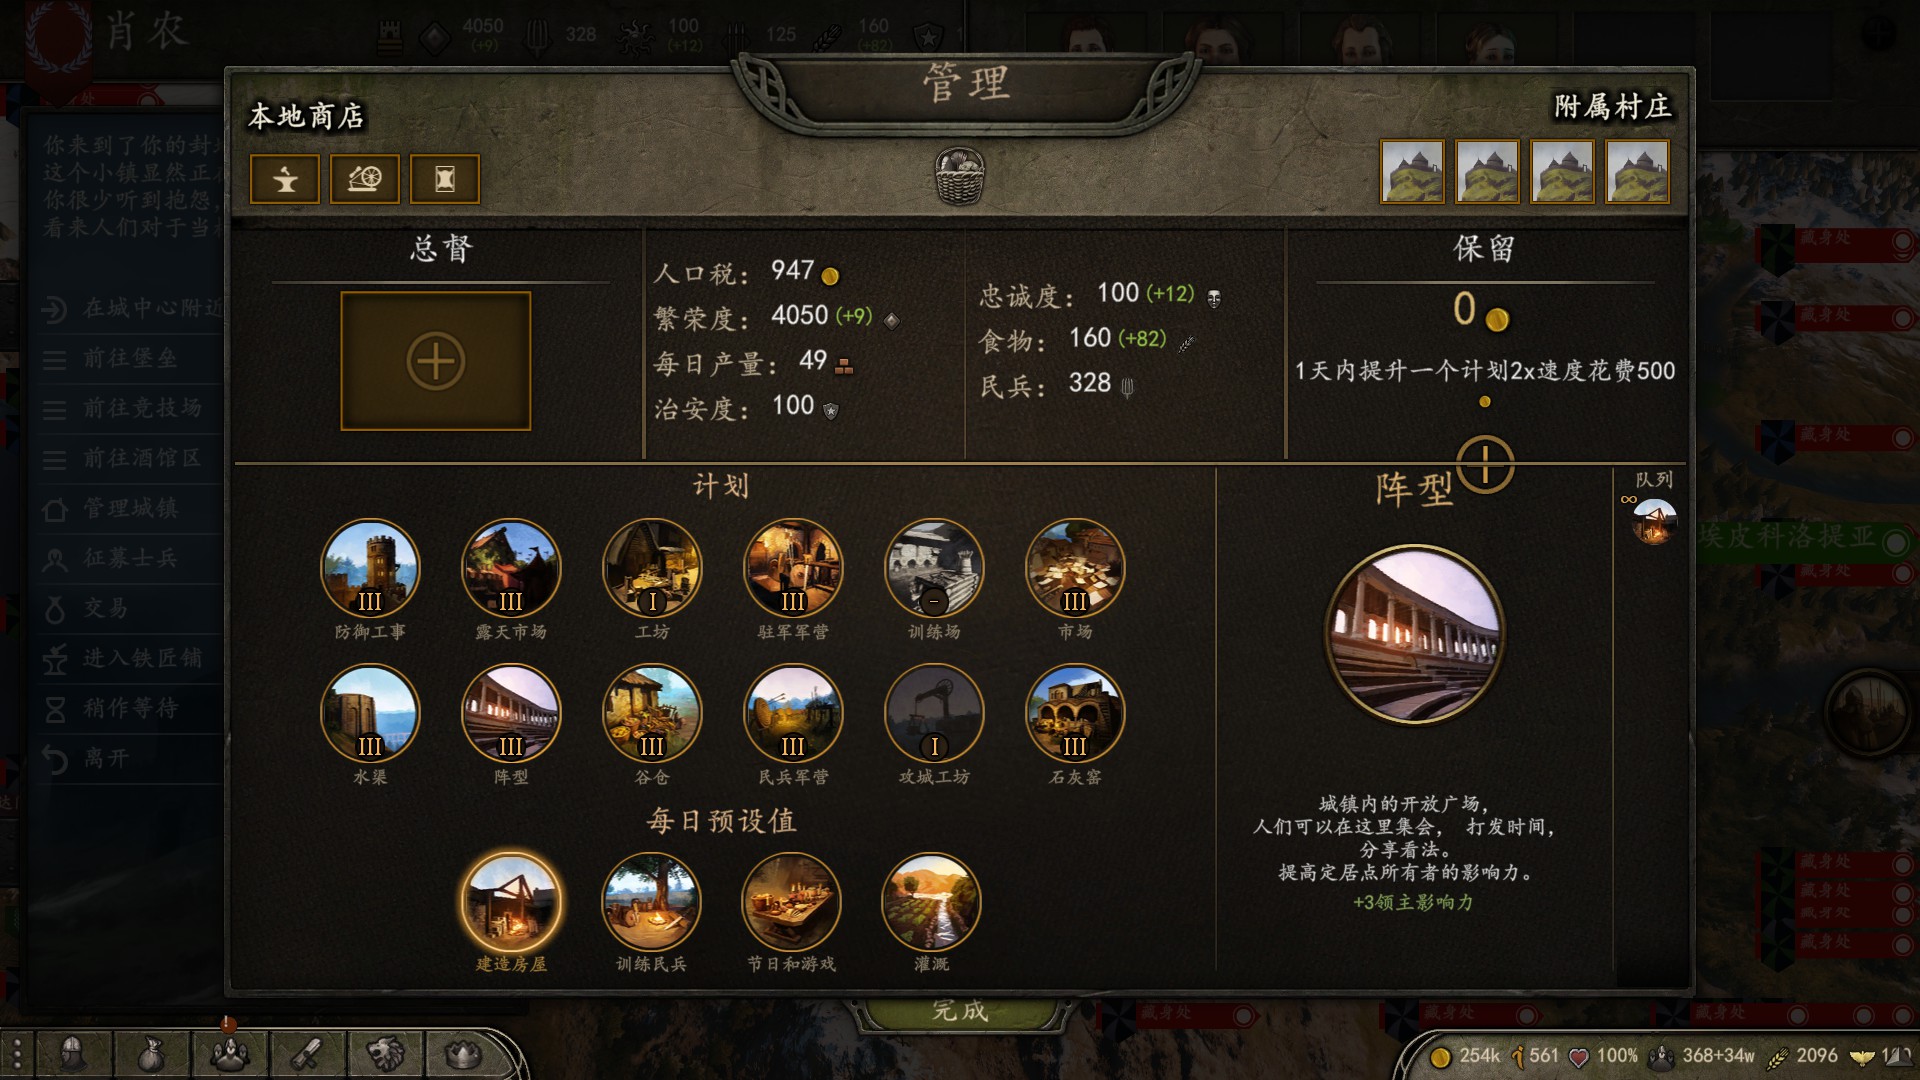Select the 水渠 aqueduct project icon
This screenshot has width=1920, height=1080.
(x=370, y=713)
